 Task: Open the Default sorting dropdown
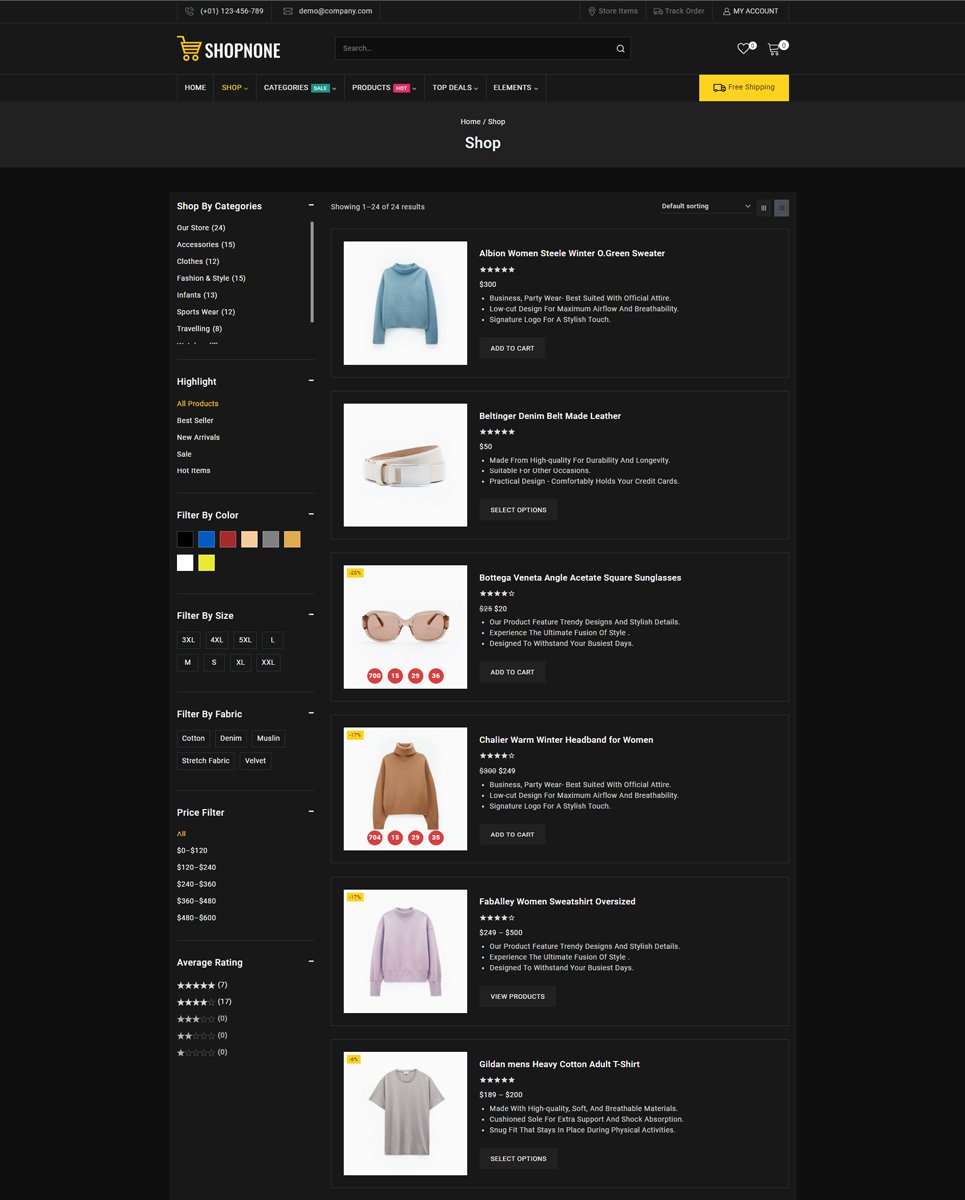coord(705,207)
